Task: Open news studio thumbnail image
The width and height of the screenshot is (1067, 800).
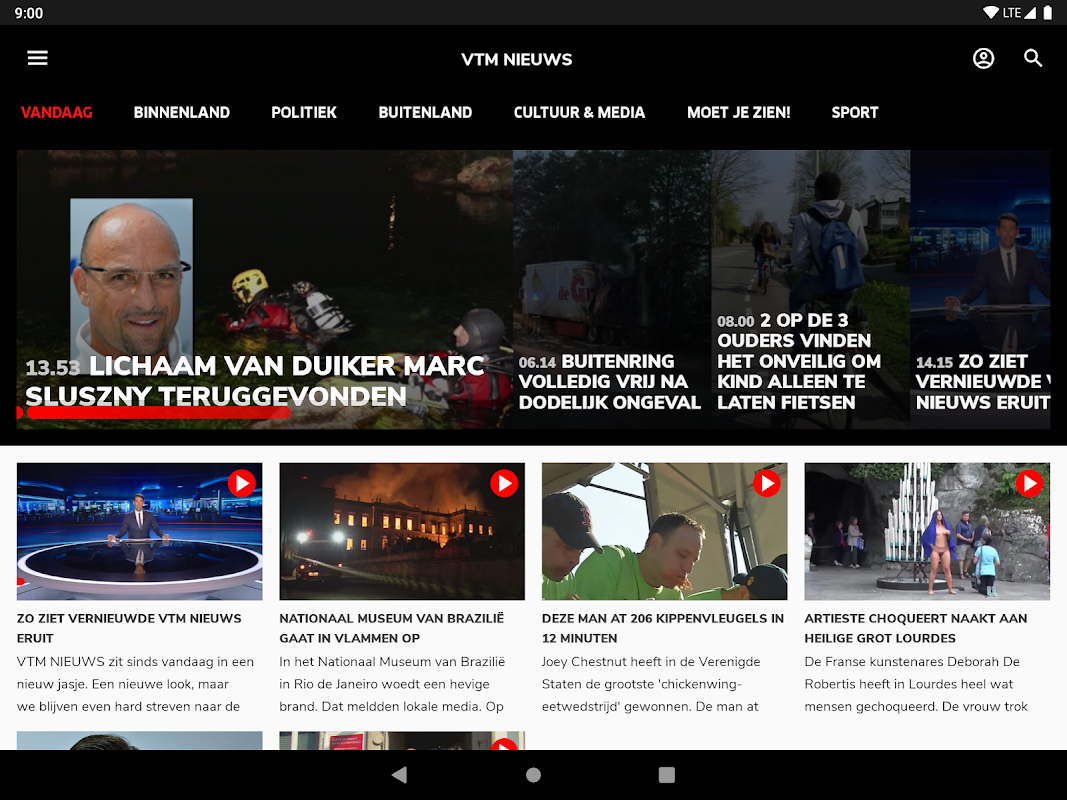Action: pos(139,531)
